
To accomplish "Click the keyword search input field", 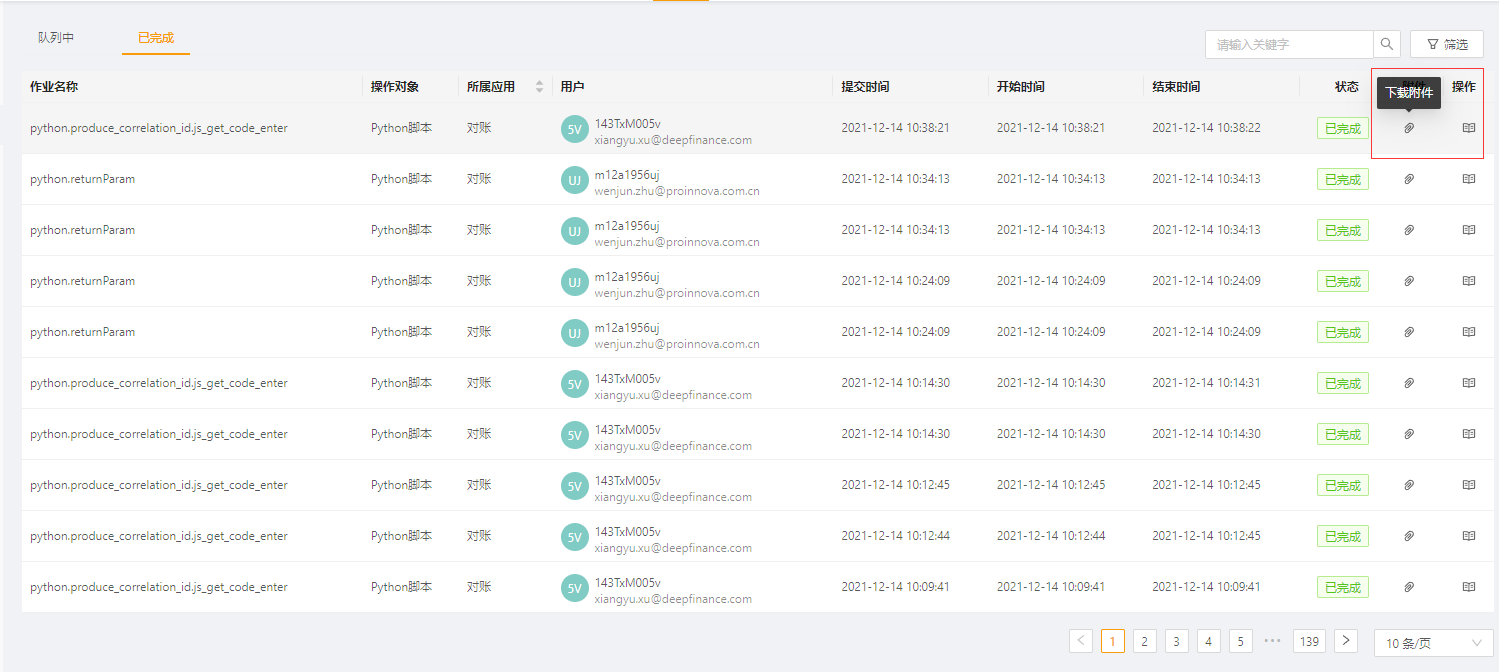I will click(x=1290, y=44).
